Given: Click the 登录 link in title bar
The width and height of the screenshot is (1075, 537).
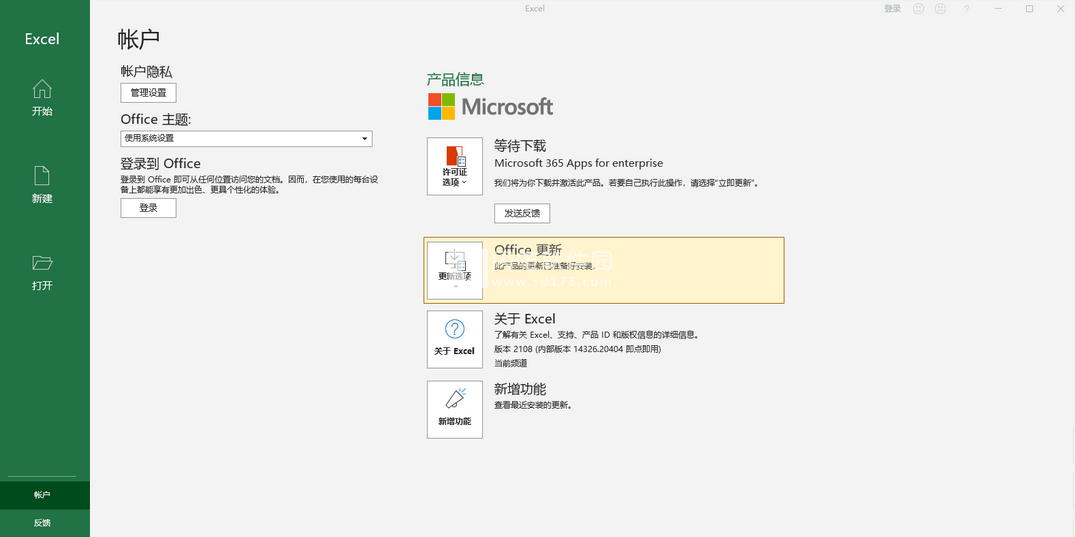Looking at the screenshot, I should tap(892, 9).
